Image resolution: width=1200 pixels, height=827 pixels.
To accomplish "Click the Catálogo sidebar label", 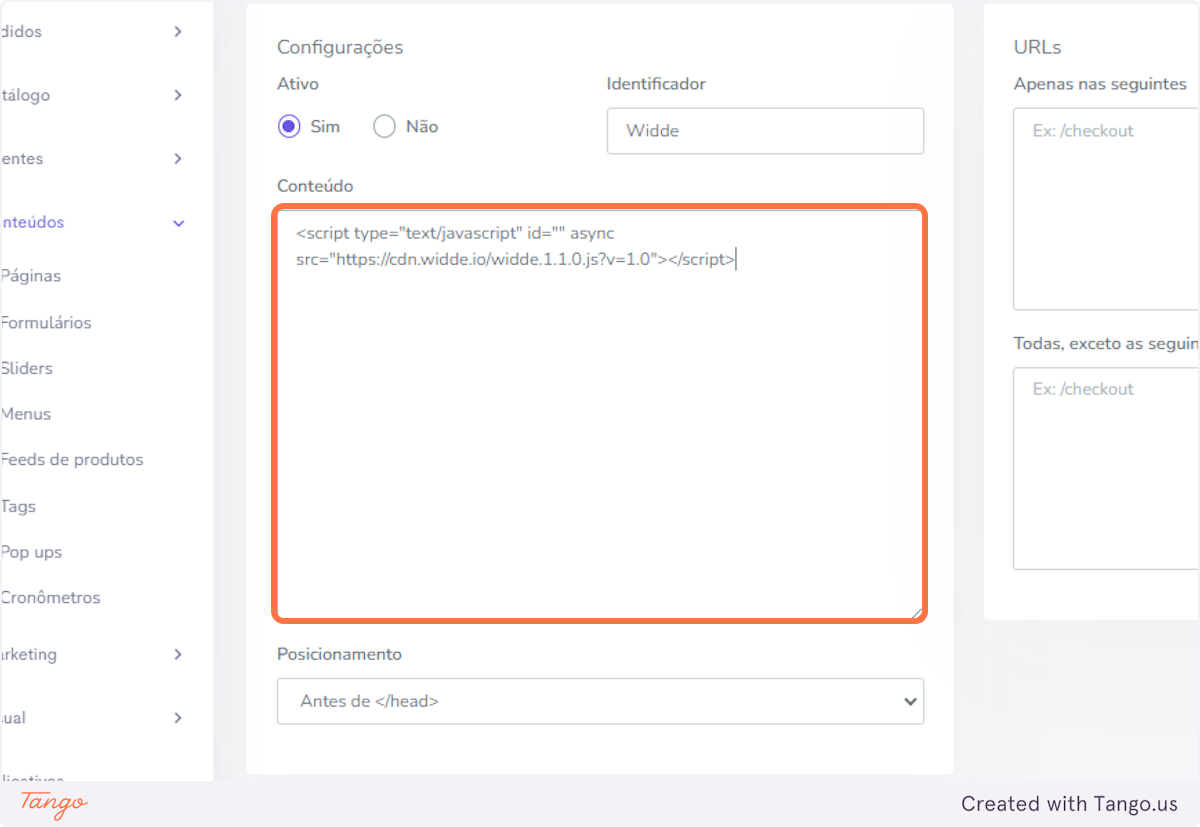I will tap(25, 95).
